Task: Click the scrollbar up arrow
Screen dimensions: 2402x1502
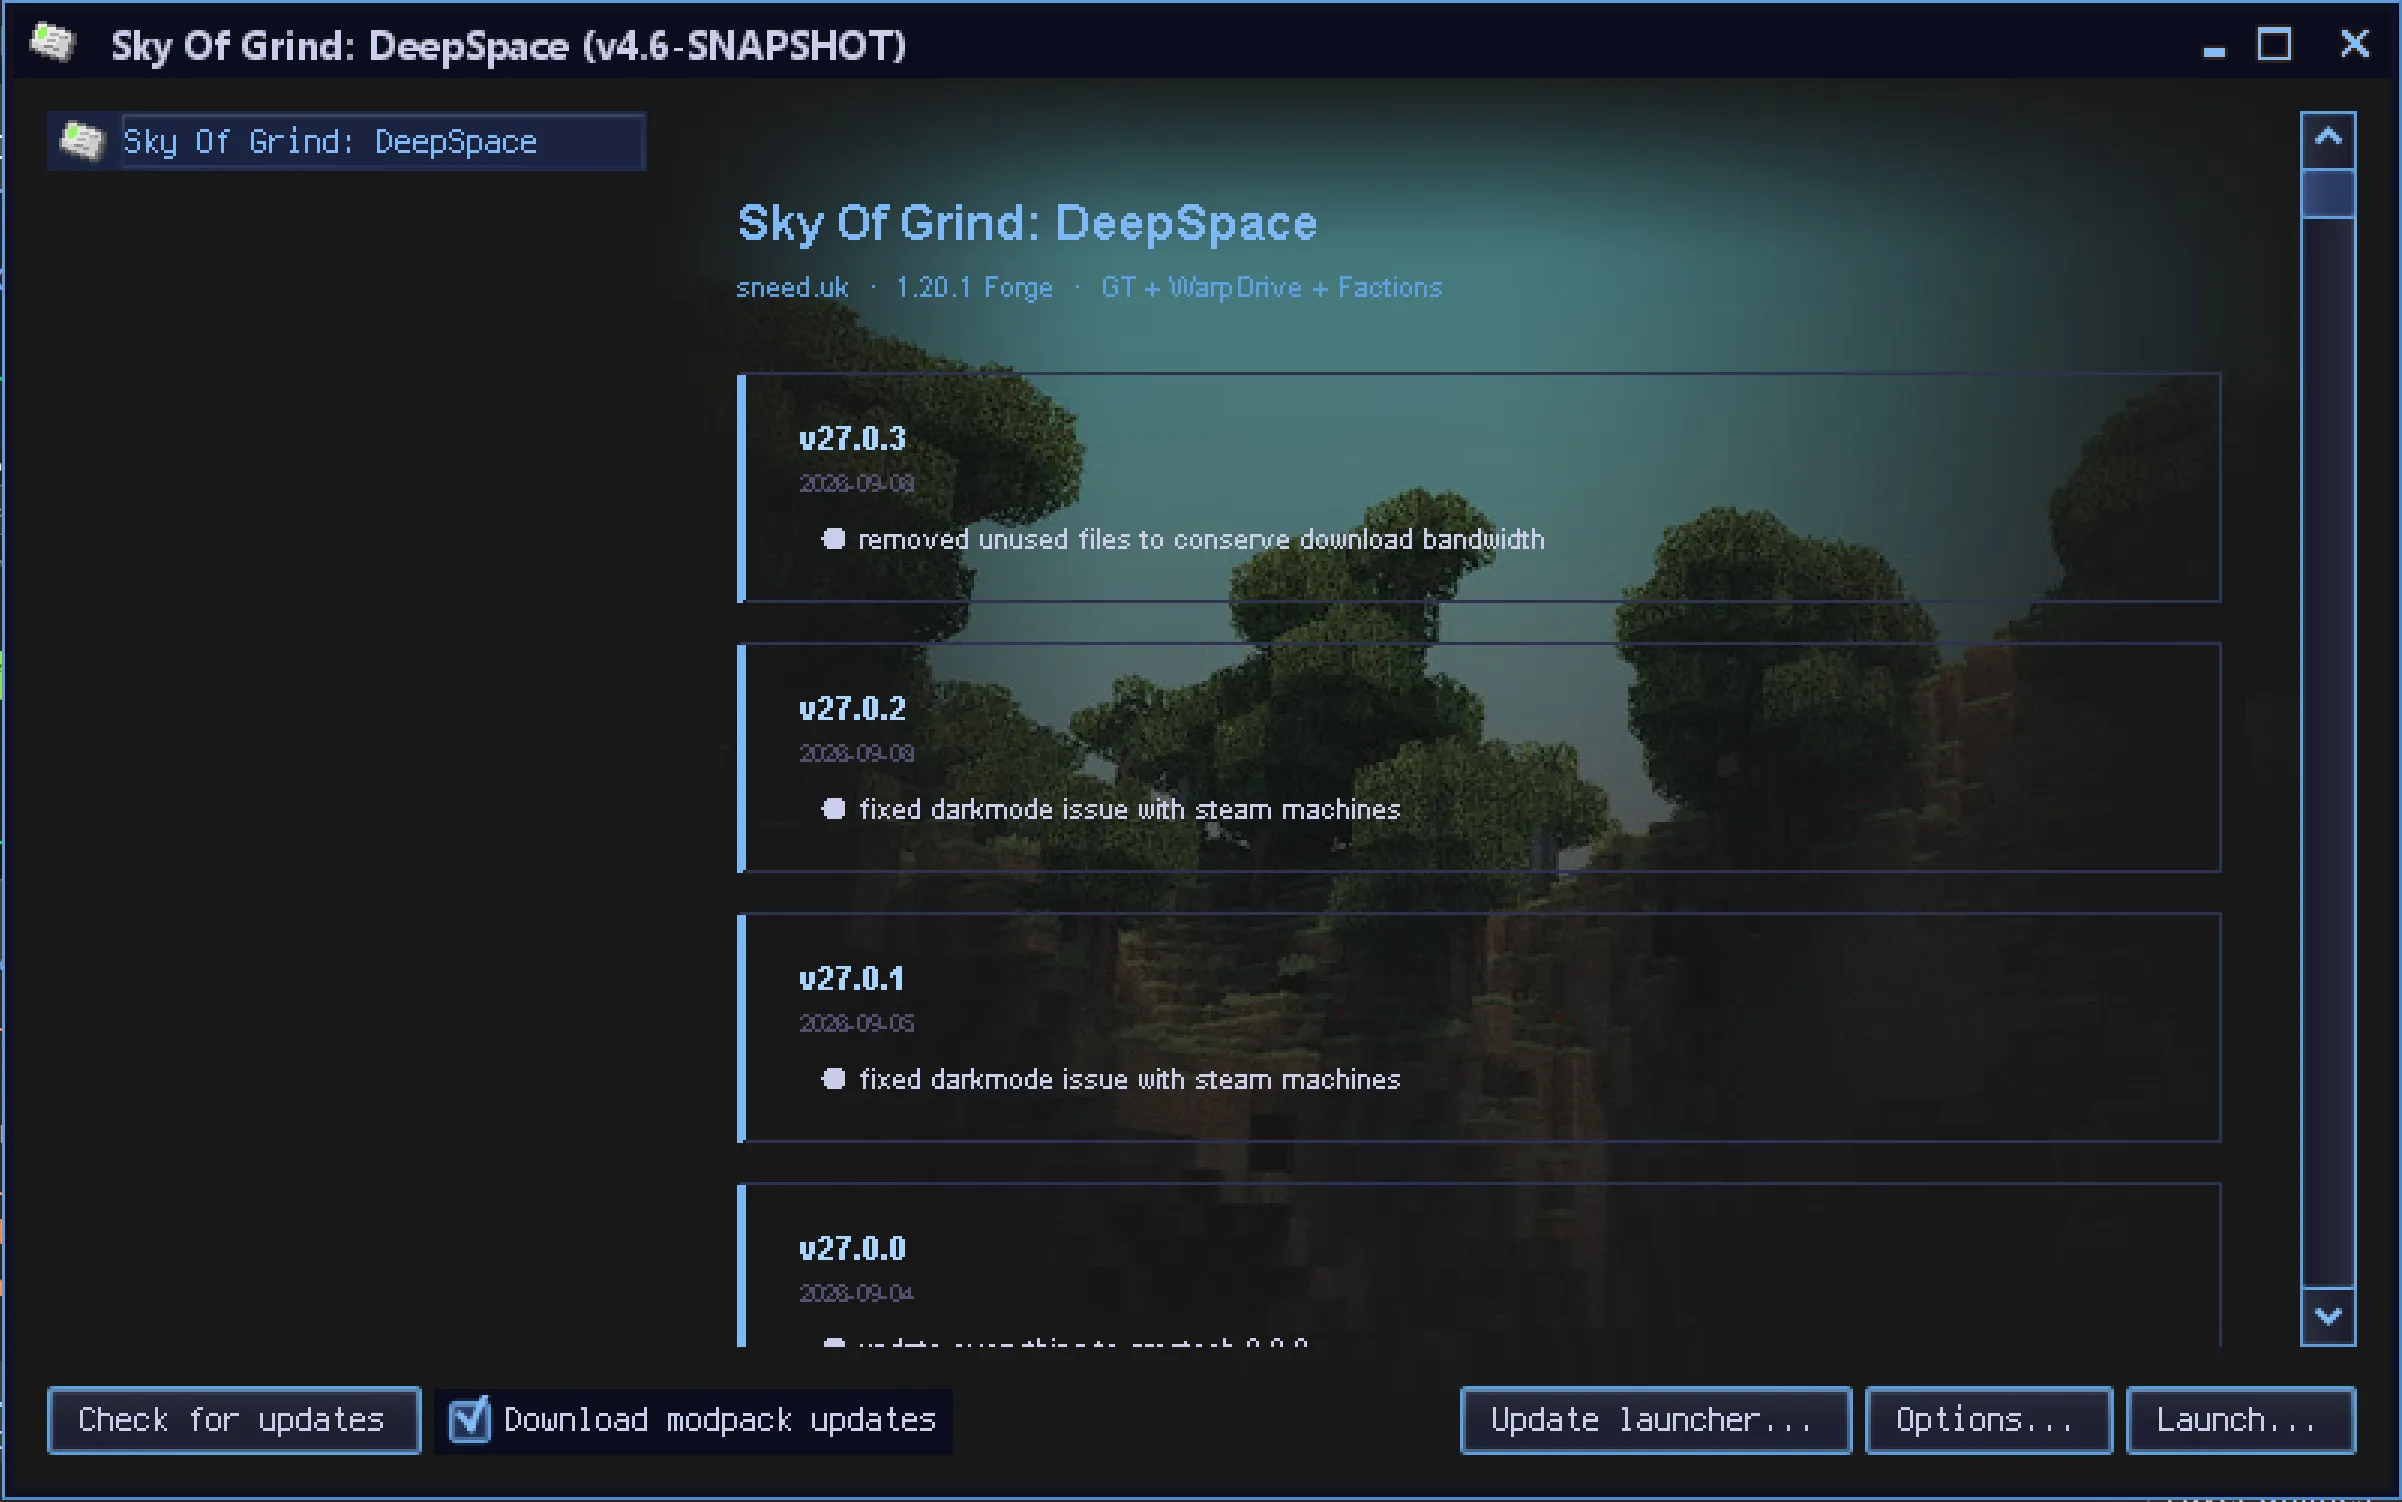Action: [x=2328, y=138]
